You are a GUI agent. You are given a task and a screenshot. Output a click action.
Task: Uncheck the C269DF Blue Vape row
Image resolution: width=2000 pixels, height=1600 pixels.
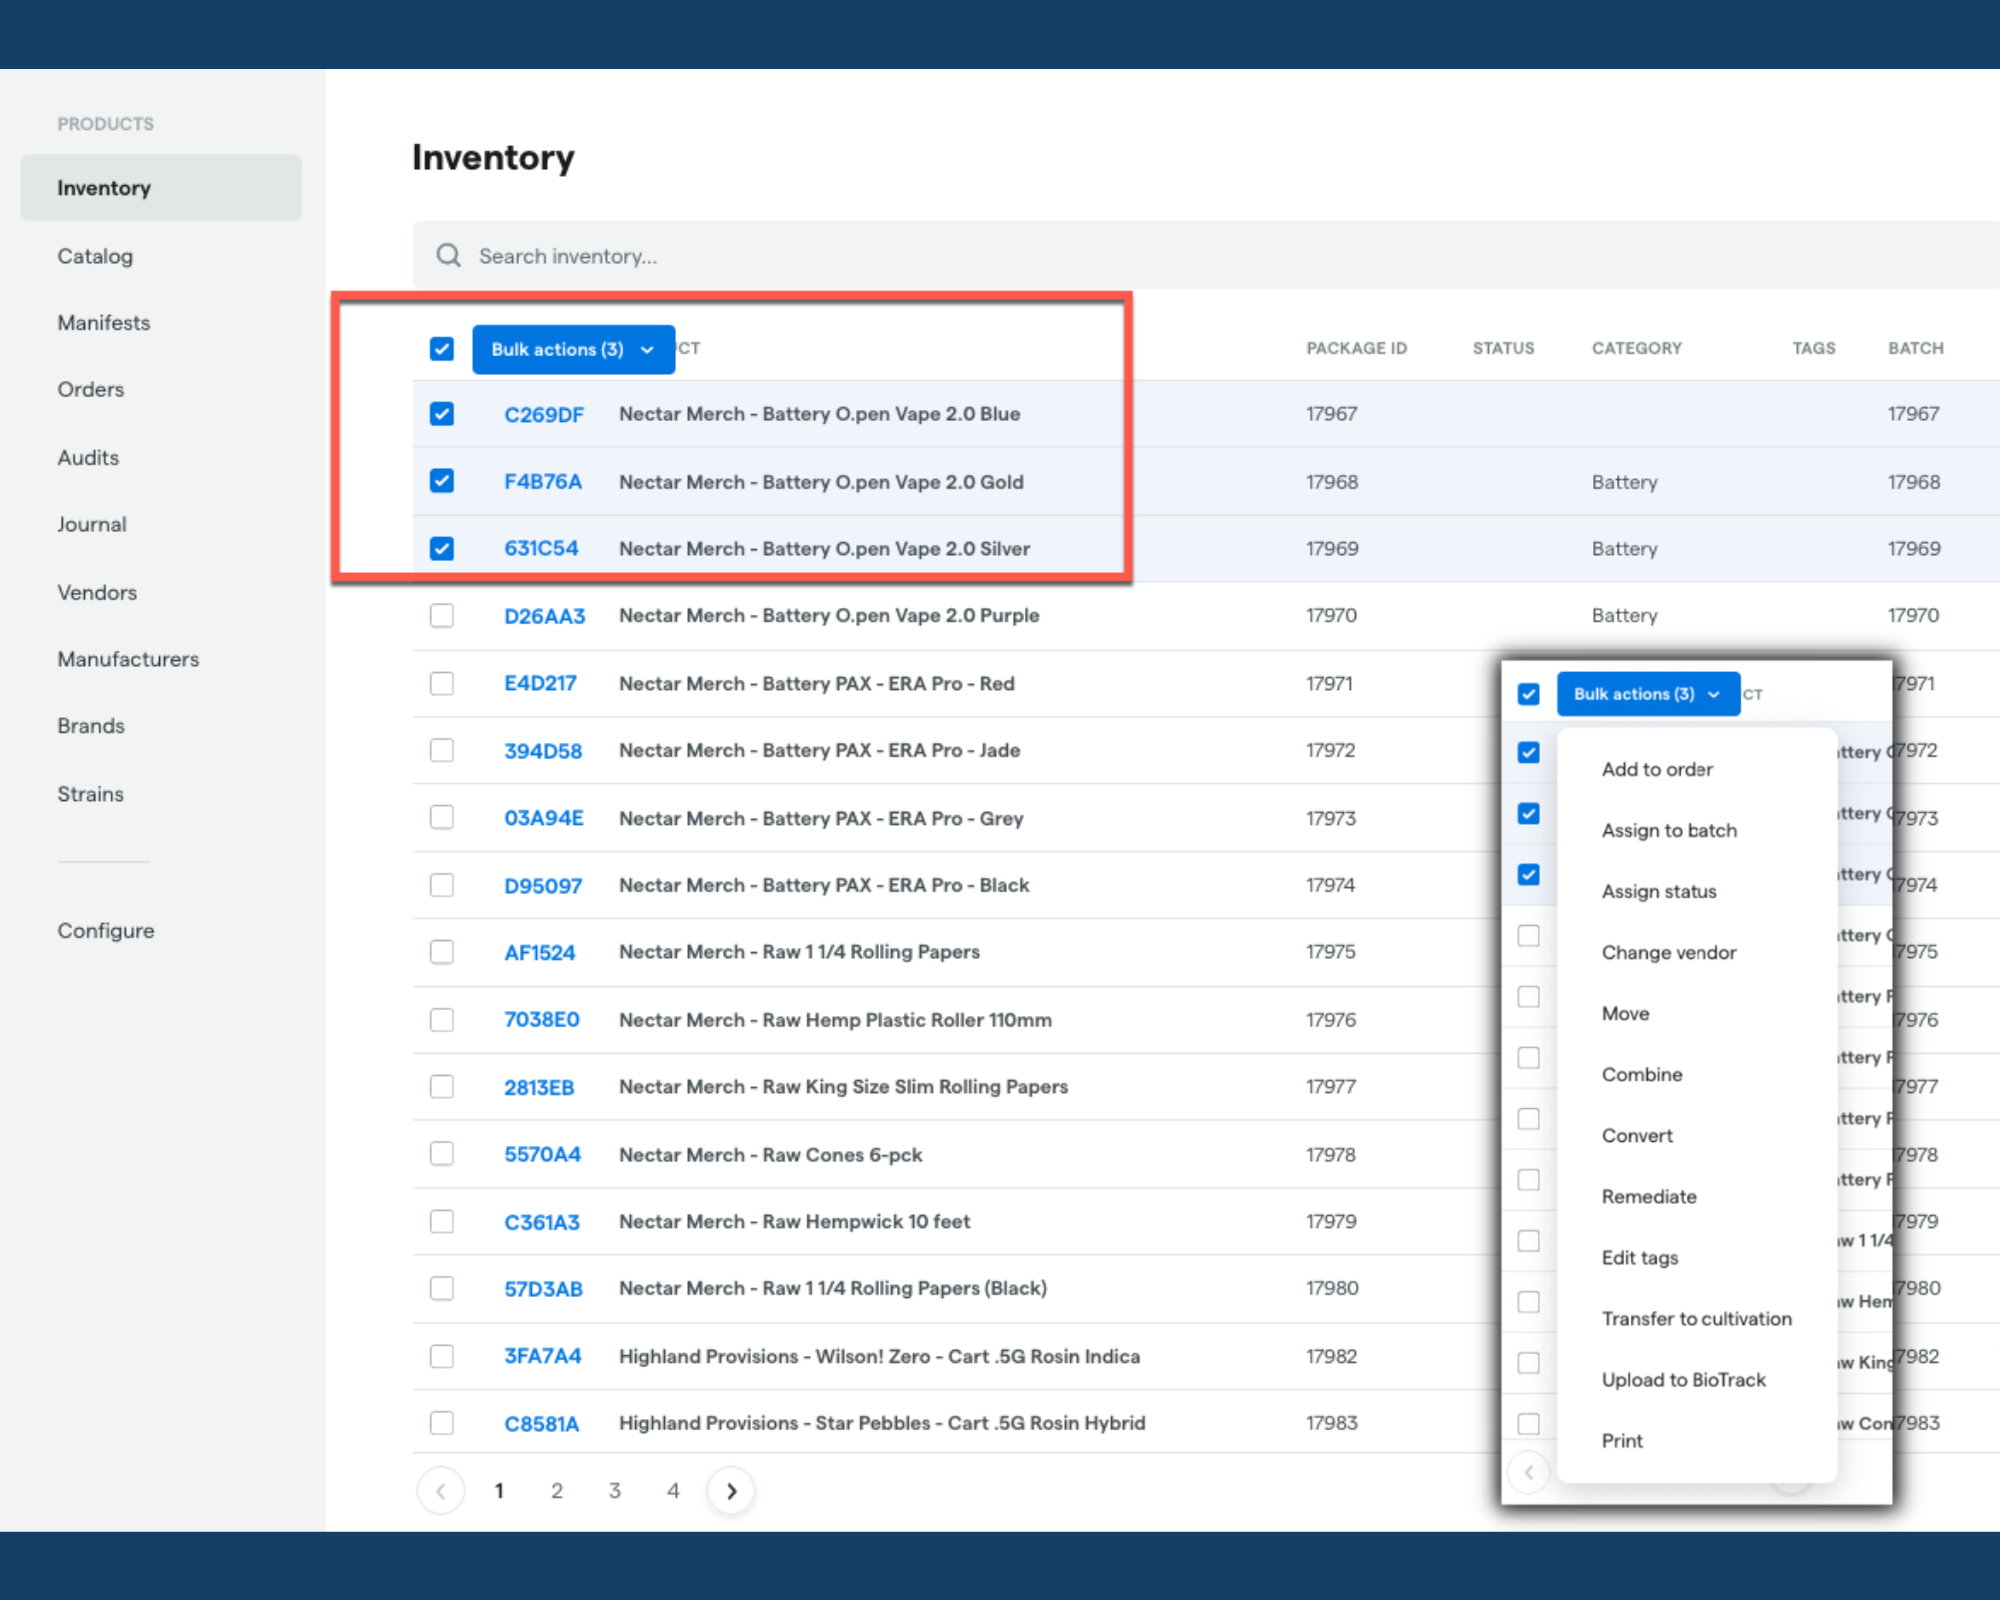click(x=441, y=413)
